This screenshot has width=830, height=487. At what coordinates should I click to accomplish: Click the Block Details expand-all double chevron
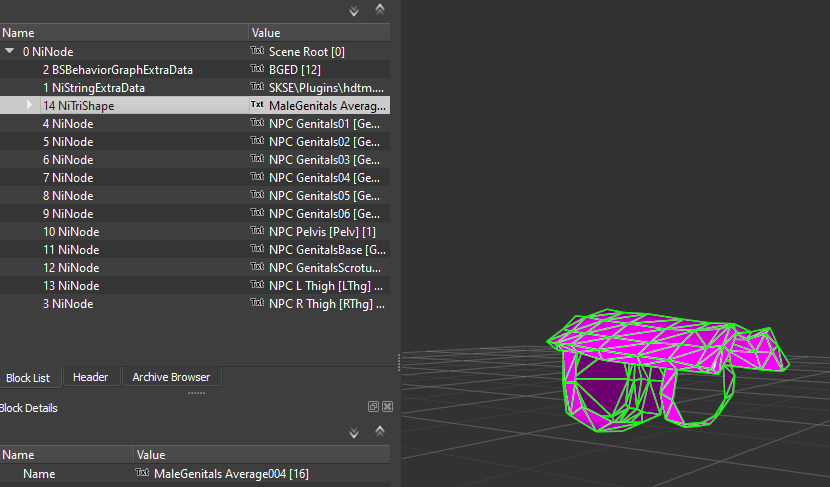pyautogui.click(x=354, y=432)
